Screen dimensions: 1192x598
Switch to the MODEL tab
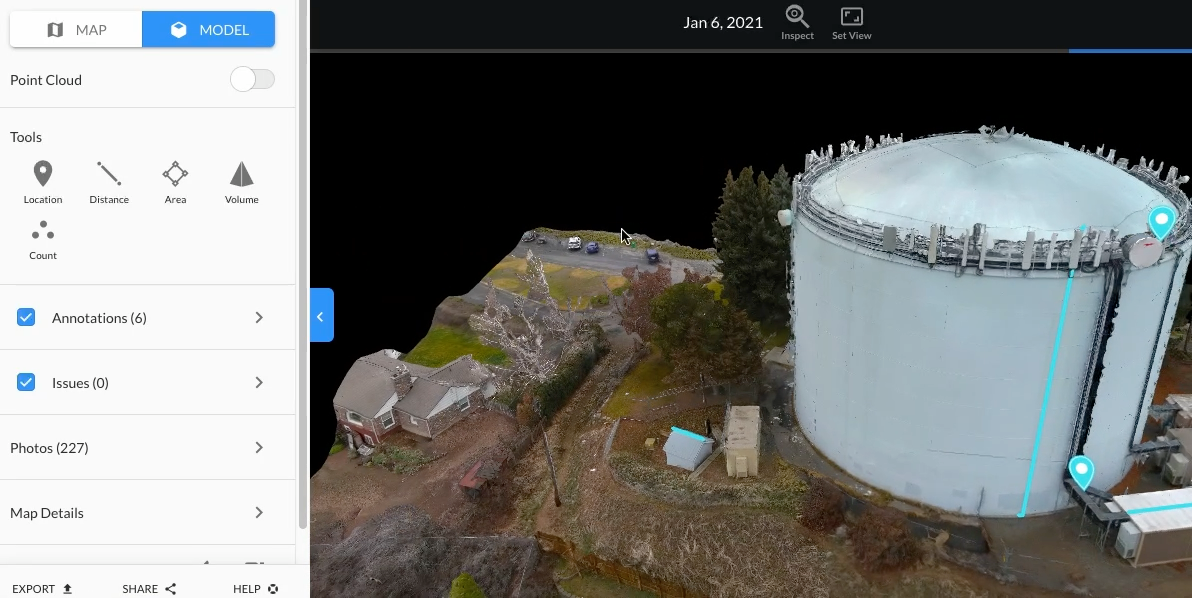point(208,30)
